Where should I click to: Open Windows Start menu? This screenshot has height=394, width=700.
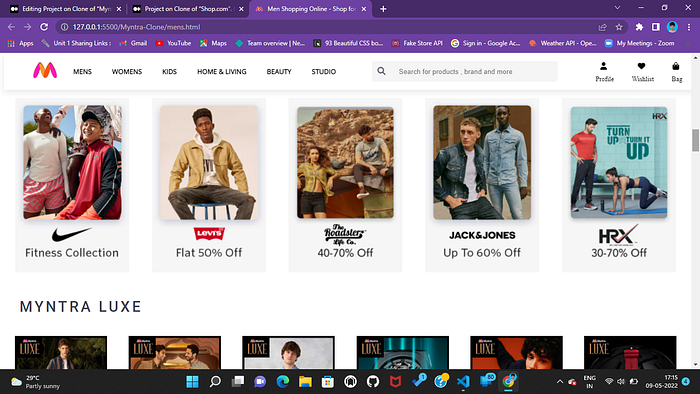tap(192, 382)
